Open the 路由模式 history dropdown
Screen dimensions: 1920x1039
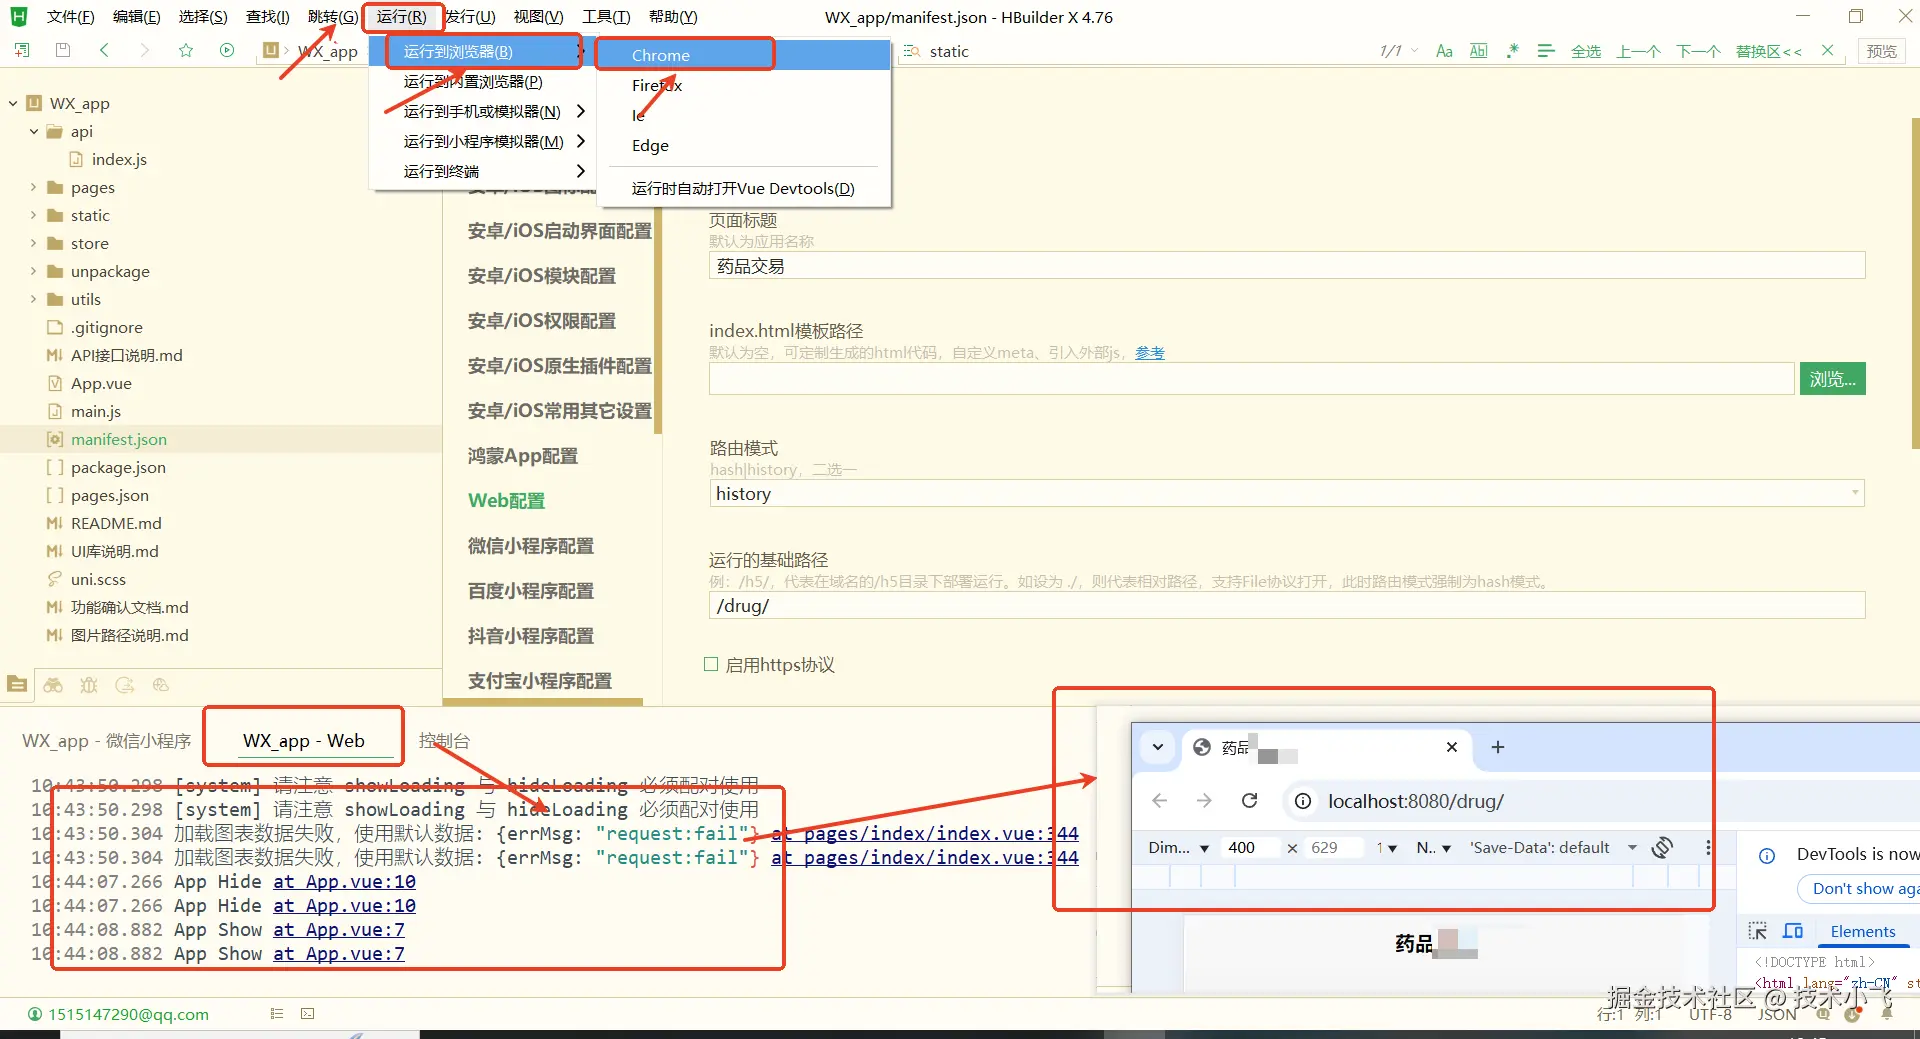point(1286,493)
